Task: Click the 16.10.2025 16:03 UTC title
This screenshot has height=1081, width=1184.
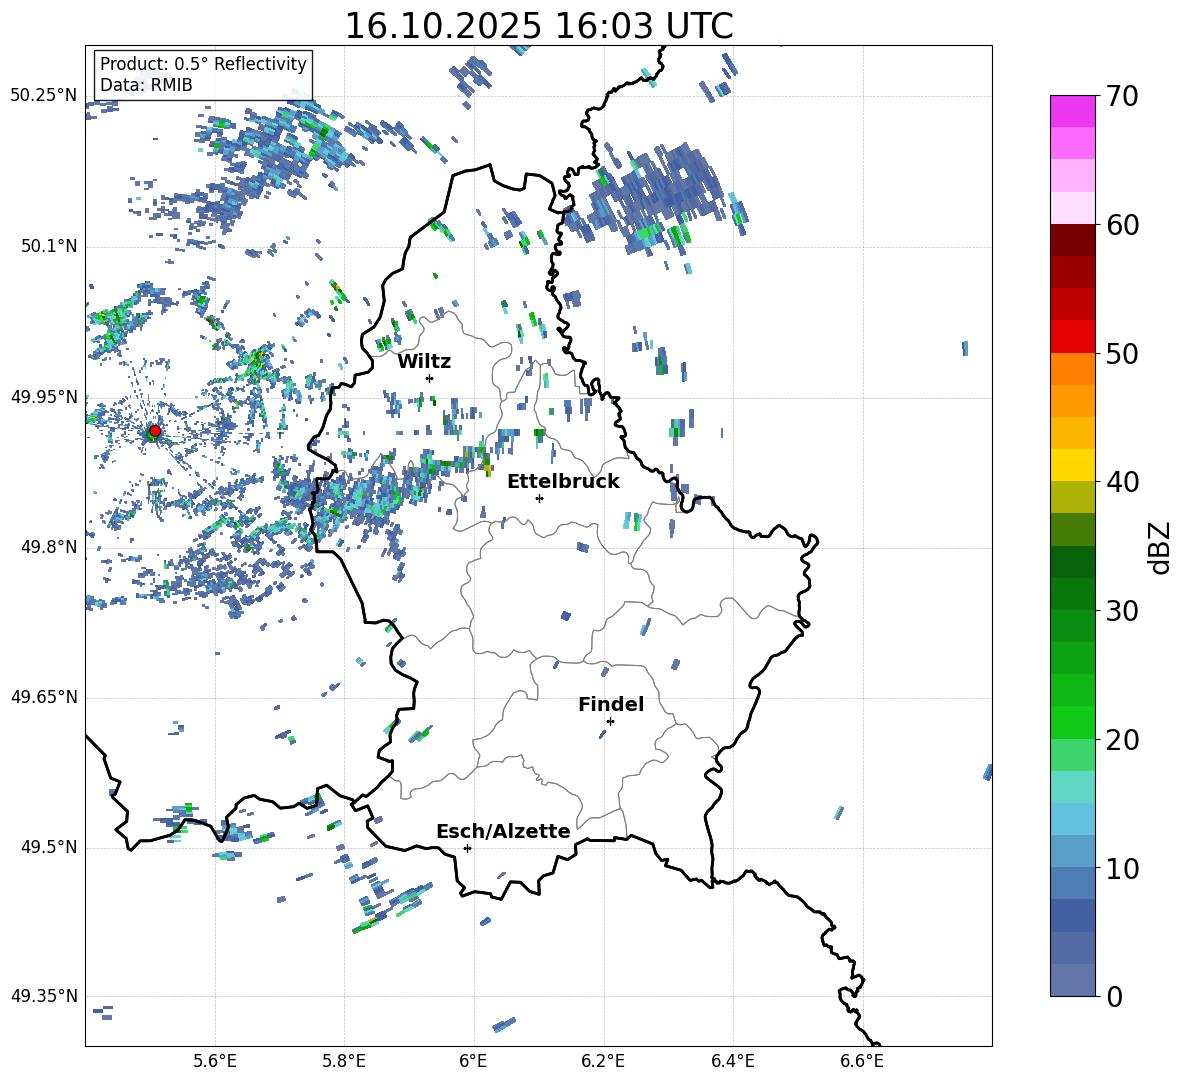Action: coord(538,26)
